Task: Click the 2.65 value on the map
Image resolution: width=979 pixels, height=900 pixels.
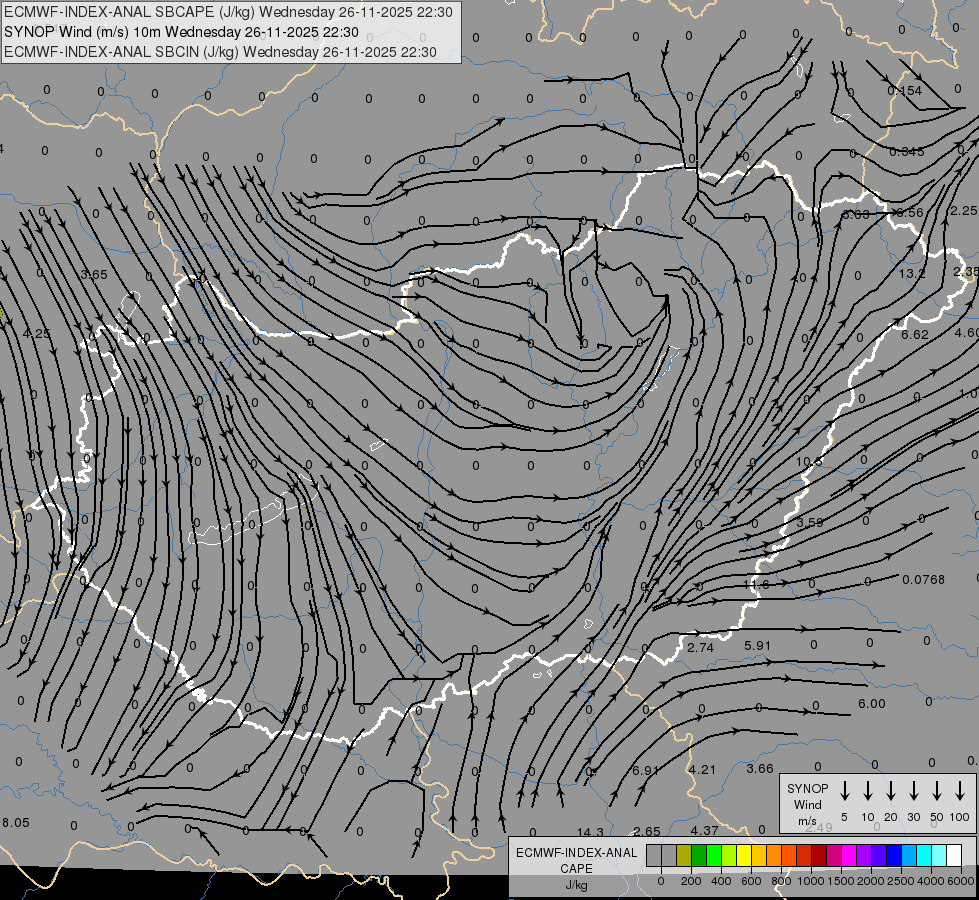Action: (647, 831)
